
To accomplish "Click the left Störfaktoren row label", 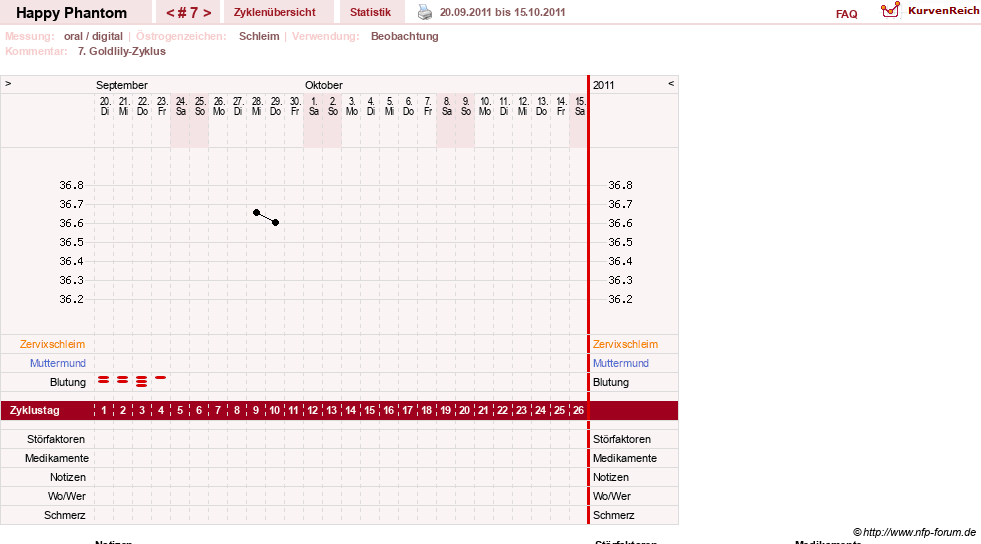I will [x=56, y=440].
